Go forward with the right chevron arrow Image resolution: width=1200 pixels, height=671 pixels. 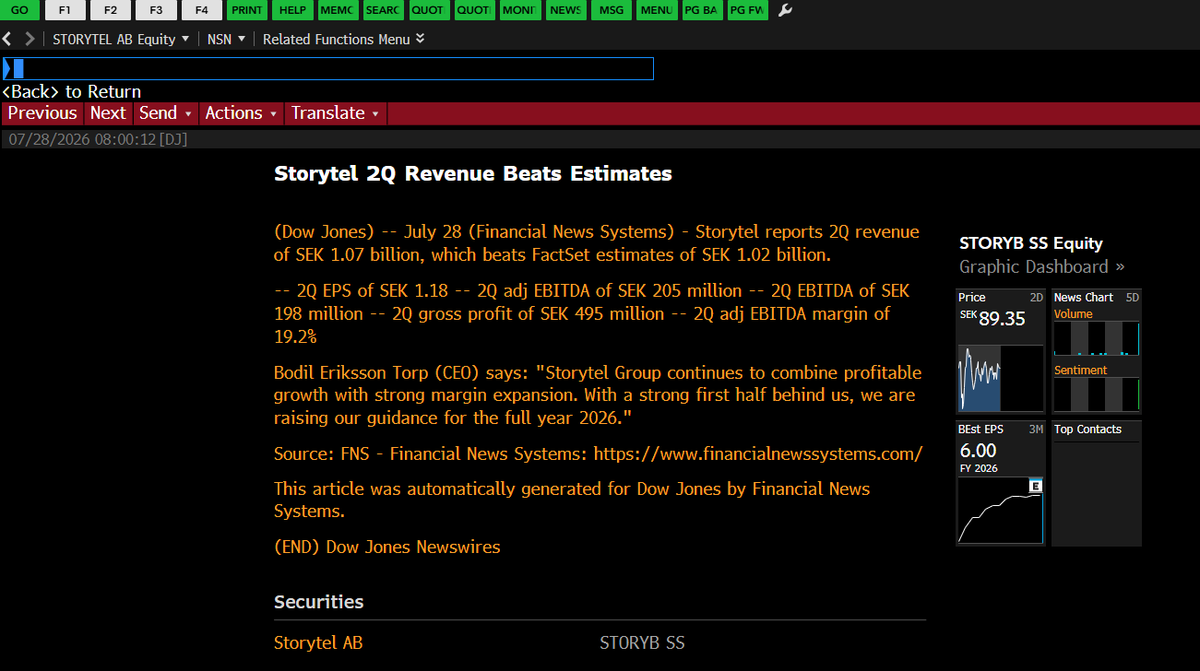[x=30, y=39]
